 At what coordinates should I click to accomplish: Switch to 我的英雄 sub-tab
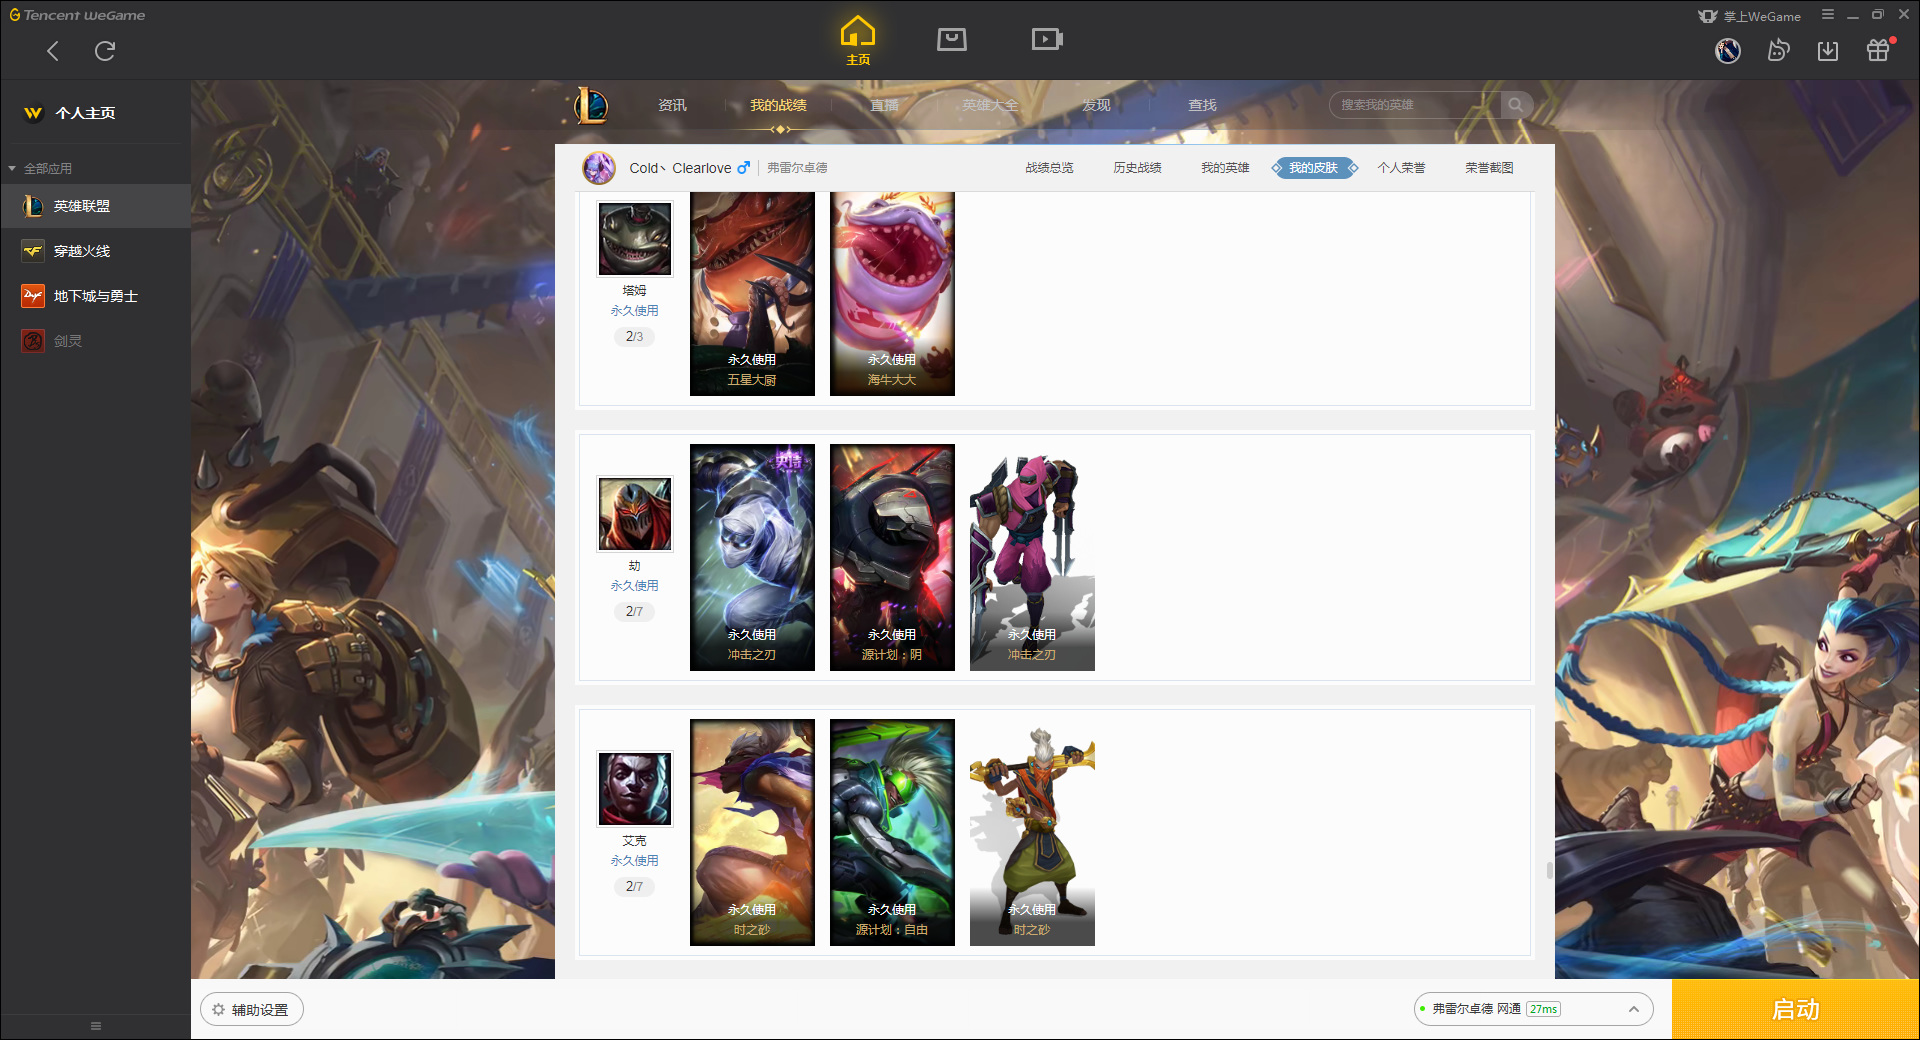point(1225,168)
